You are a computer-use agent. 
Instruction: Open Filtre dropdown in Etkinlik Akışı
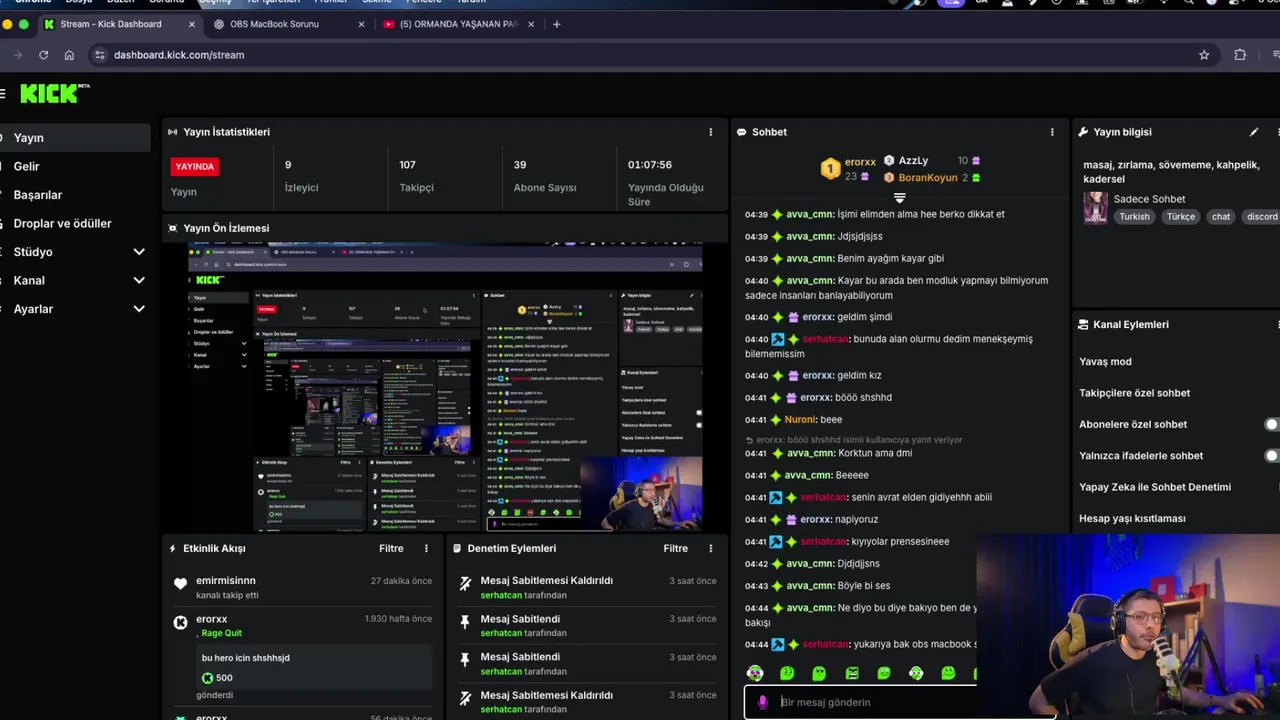point(391,548)
